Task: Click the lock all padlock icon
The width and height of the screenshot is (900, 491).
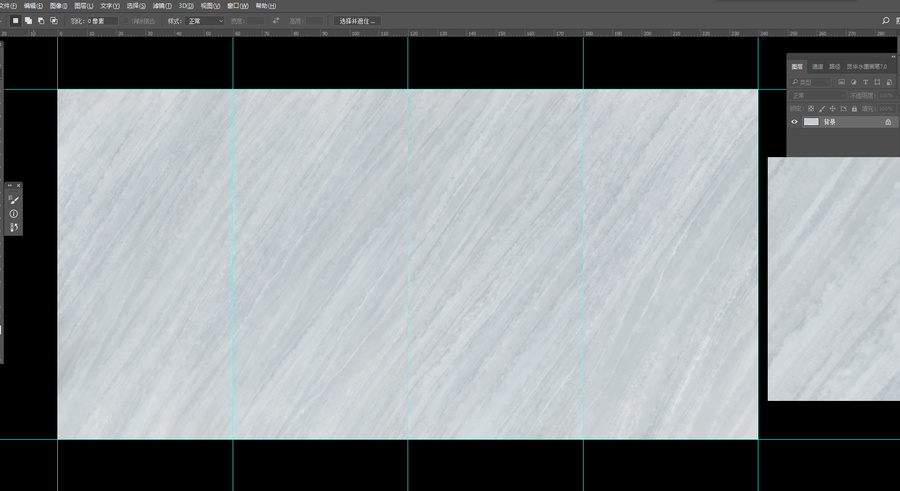Action: coord(854,109)
